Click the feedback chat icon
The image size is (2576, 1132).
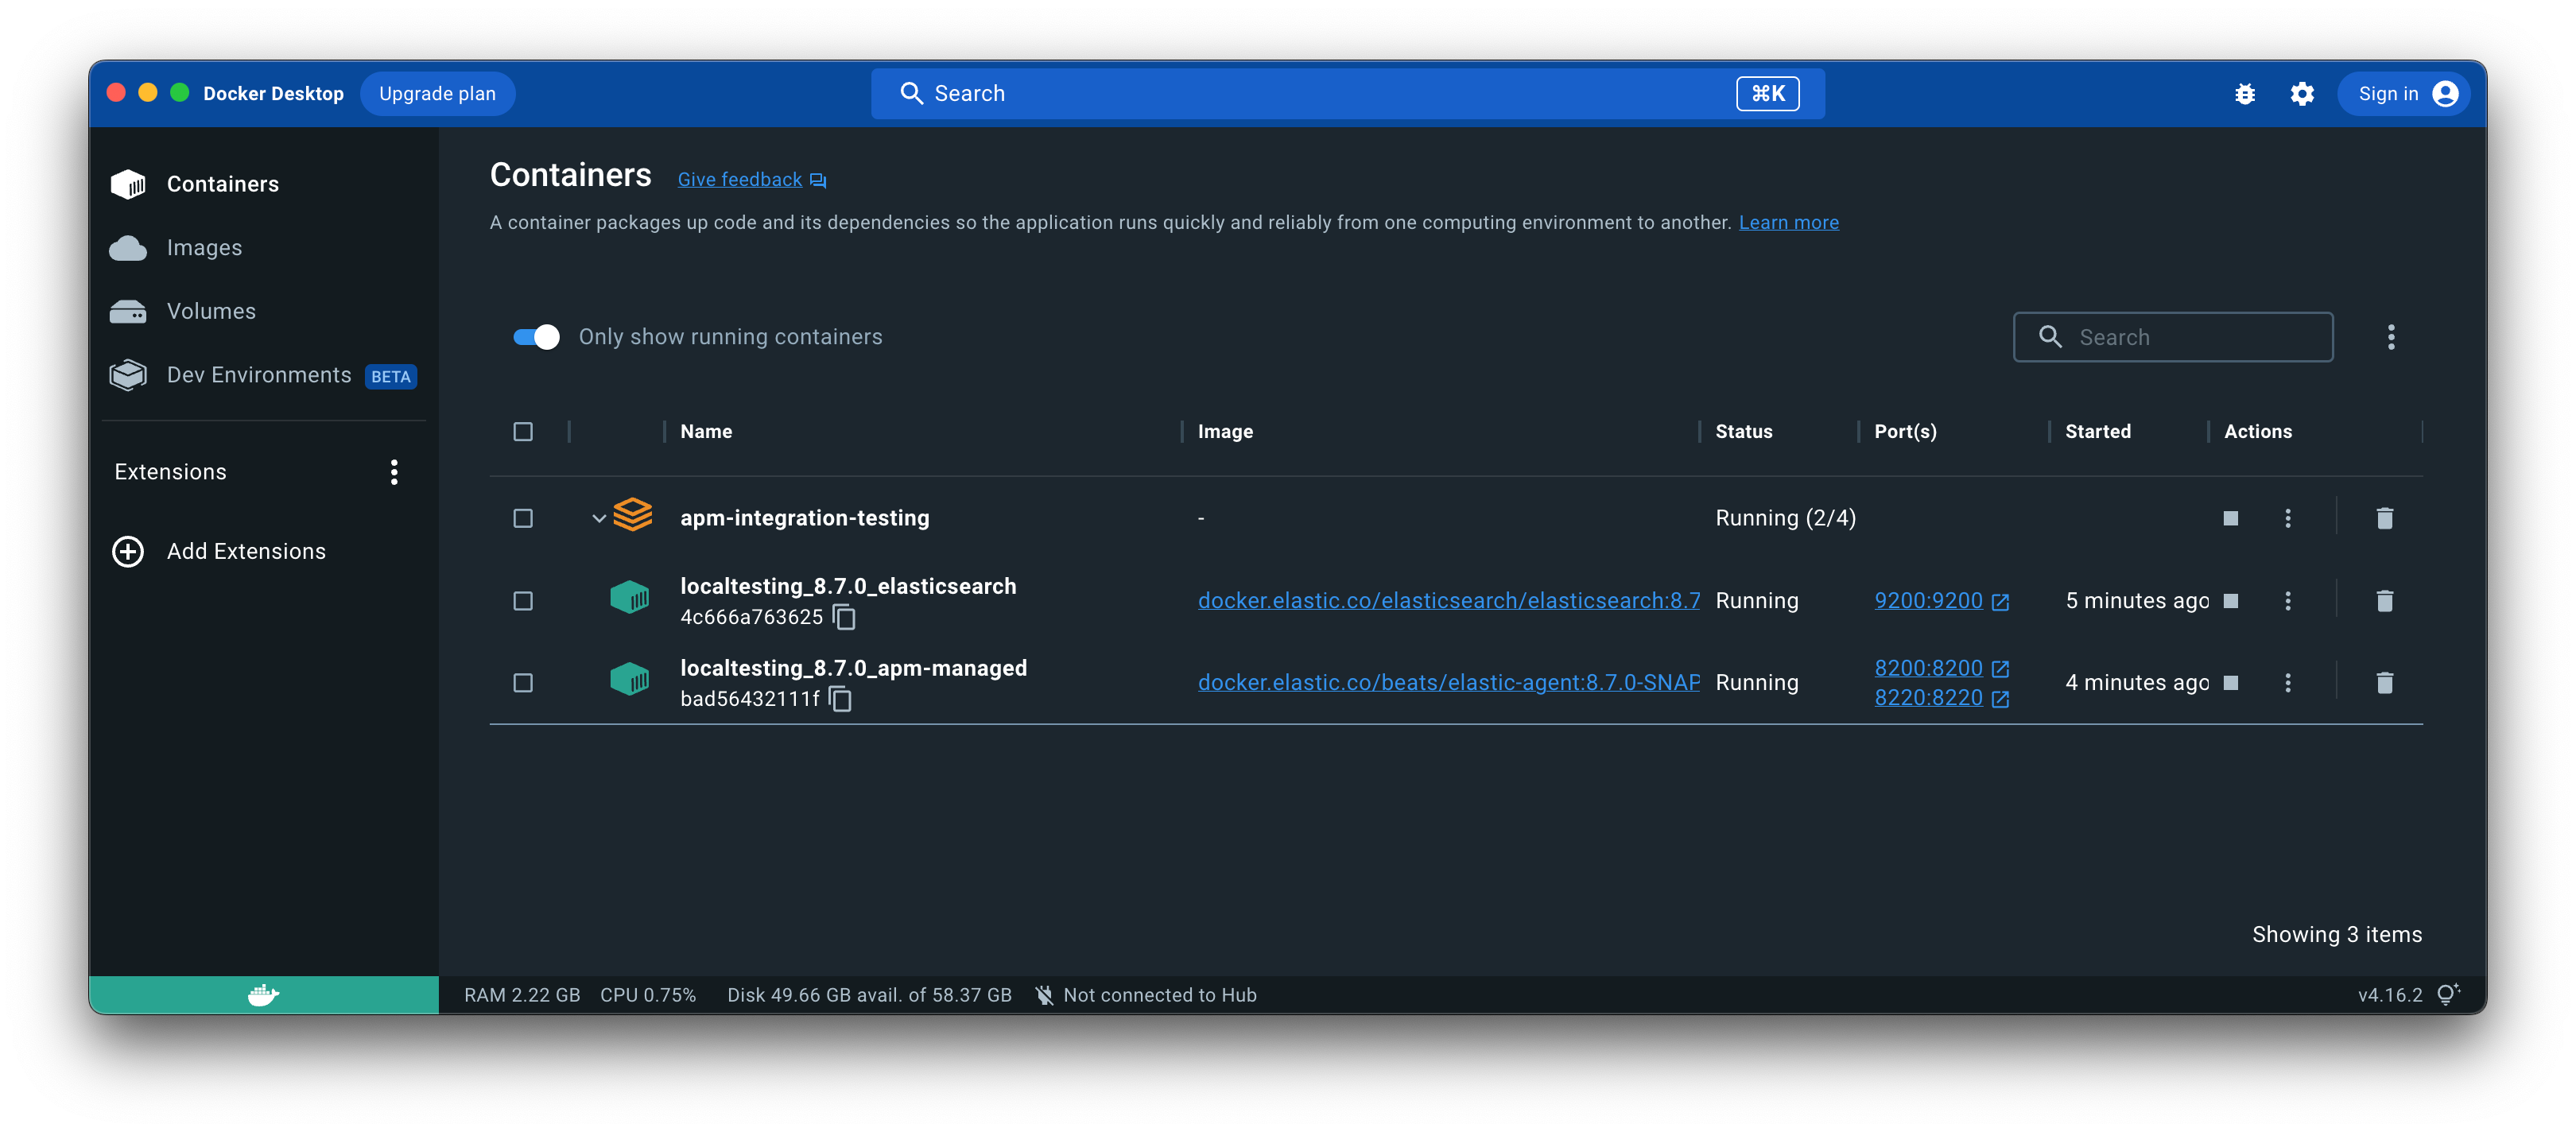point(818,180)
